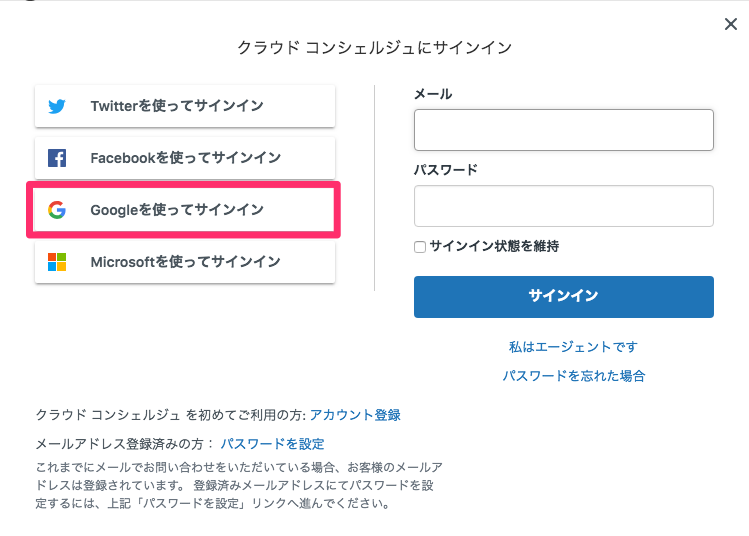749x536 pixels.
Task: Open the アカウント登録 link
Action: point(355,415)
